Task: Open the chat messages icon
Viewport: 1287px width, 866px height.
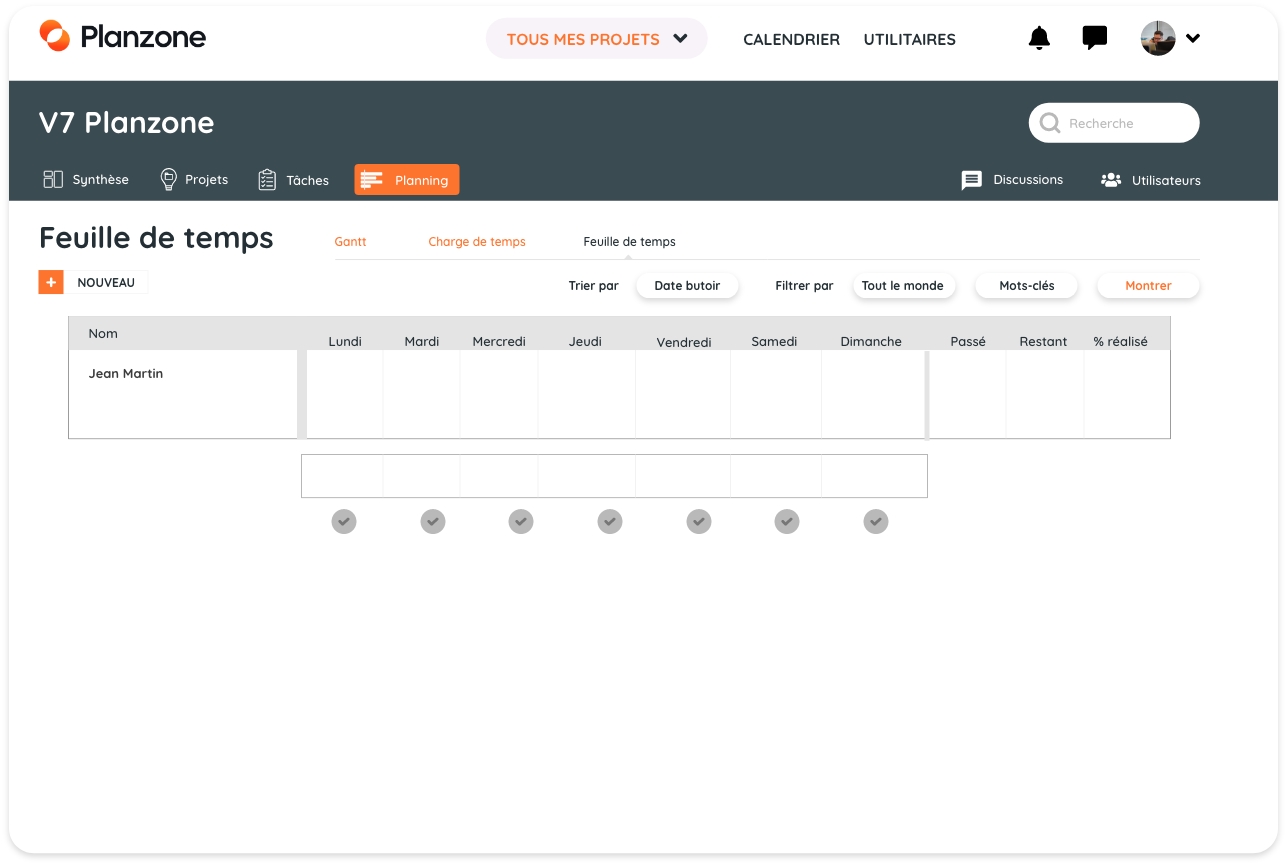Action: click(1095, 39)
